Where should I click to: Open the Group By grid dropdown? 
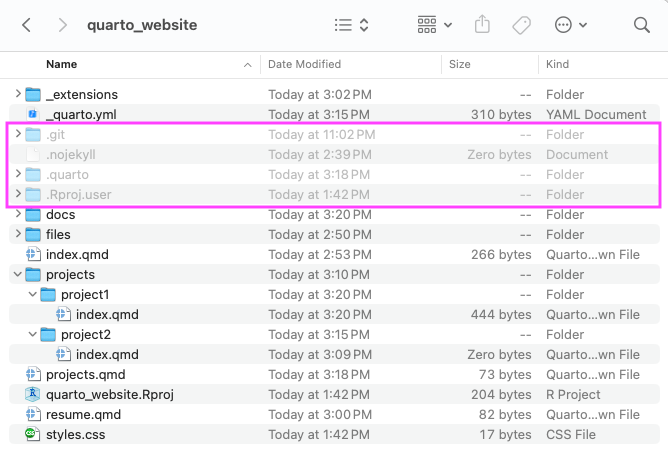click(435, 25)
